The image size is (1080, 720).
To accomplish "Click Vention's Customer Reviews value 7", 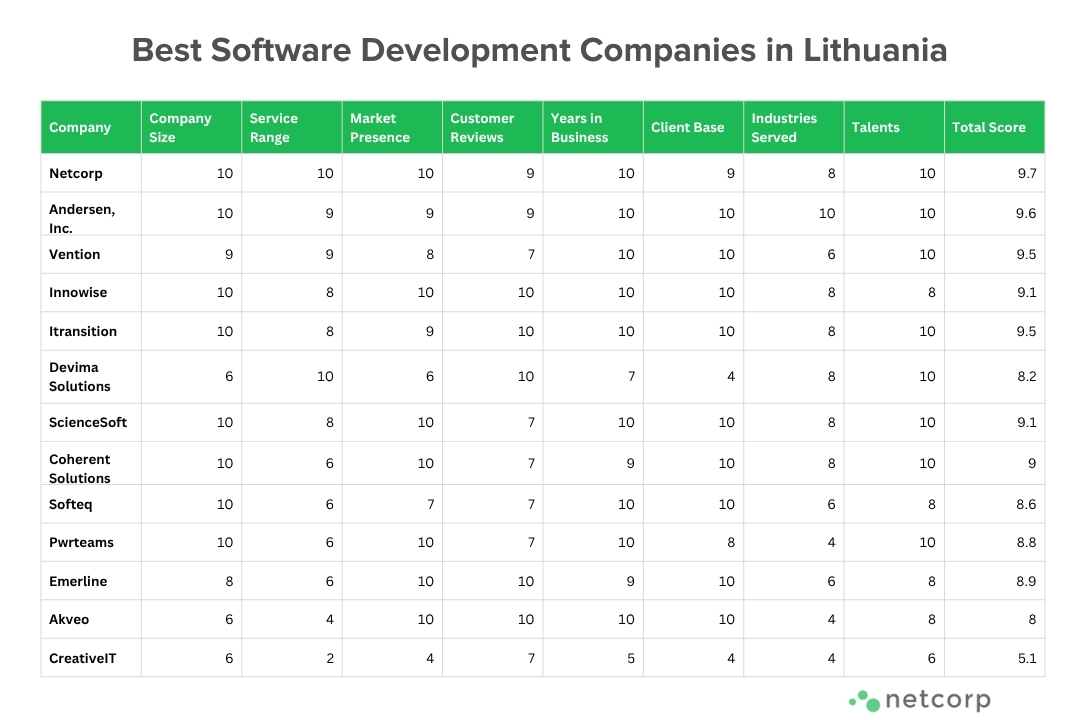I will tap(531, 254).
